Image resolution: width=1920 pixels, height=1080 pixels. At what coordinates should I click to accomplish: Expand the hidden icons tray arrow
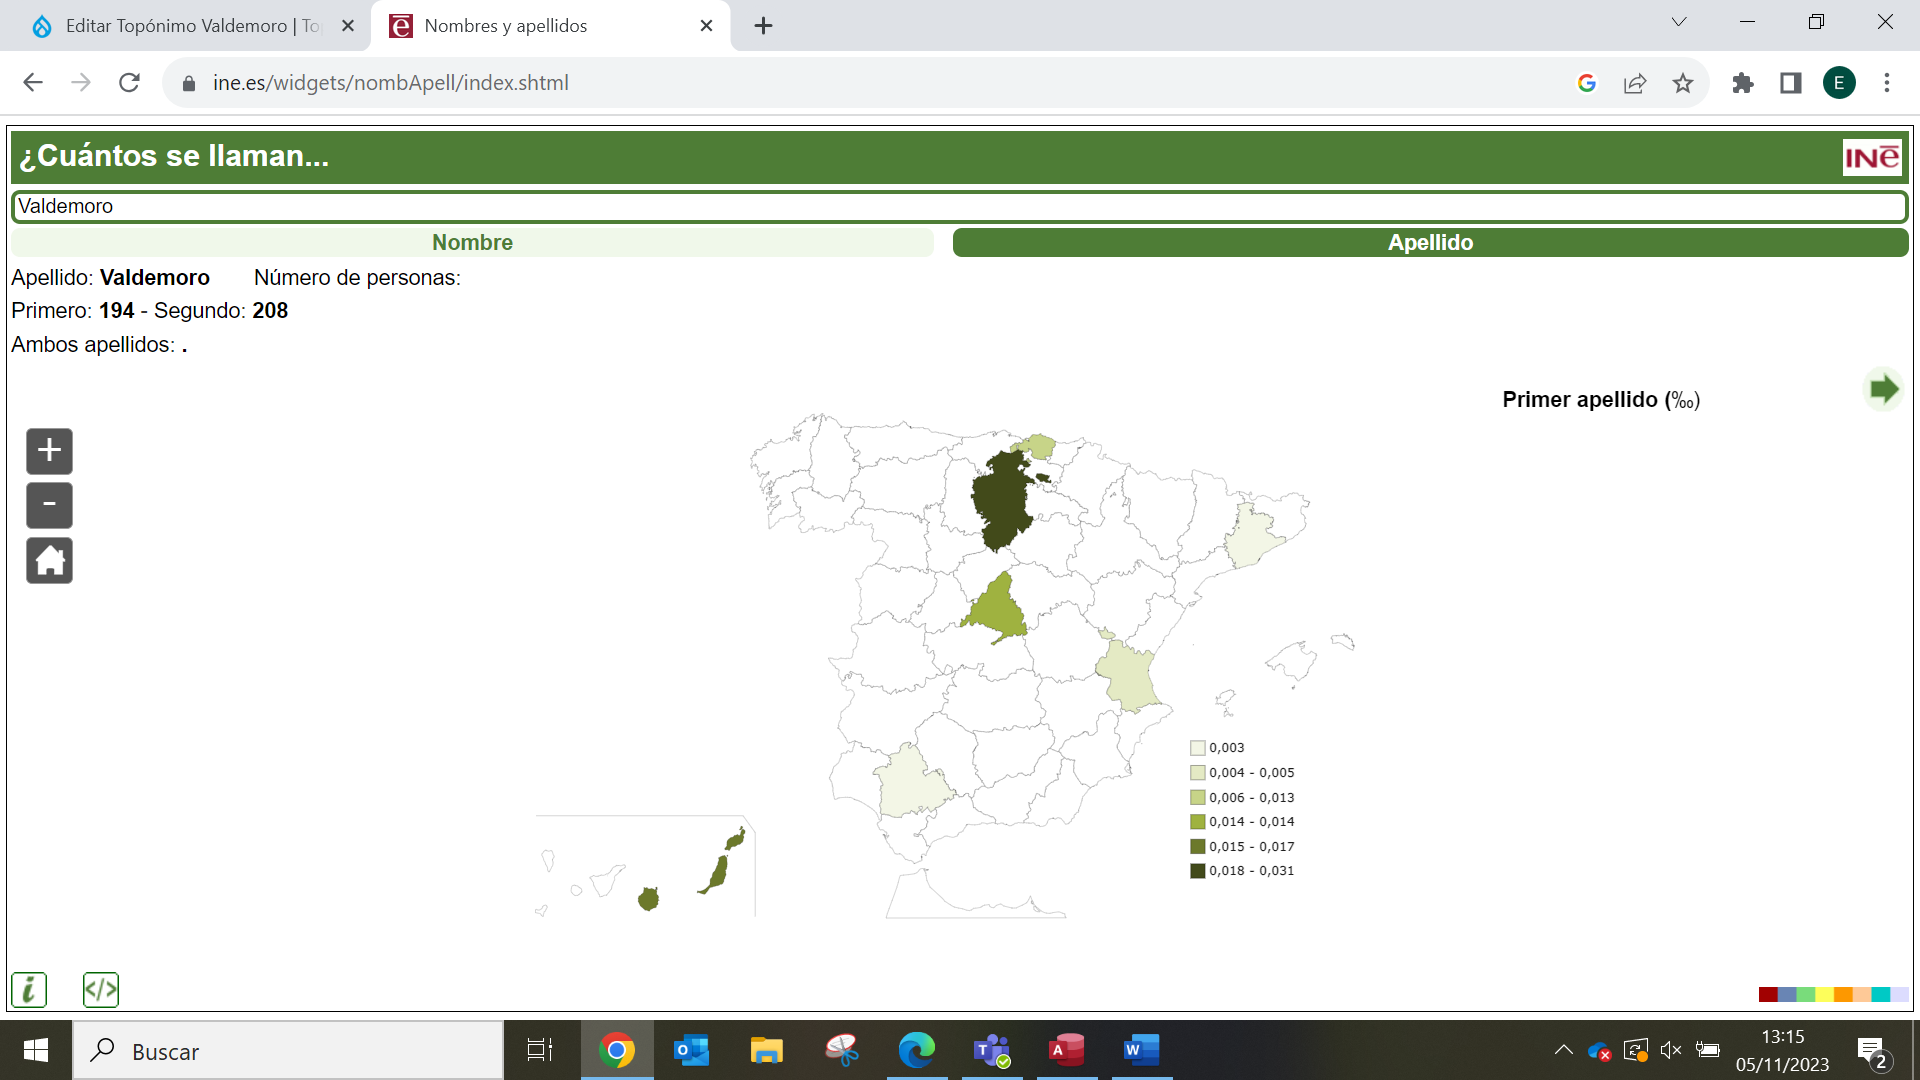pos(1564,1051)
